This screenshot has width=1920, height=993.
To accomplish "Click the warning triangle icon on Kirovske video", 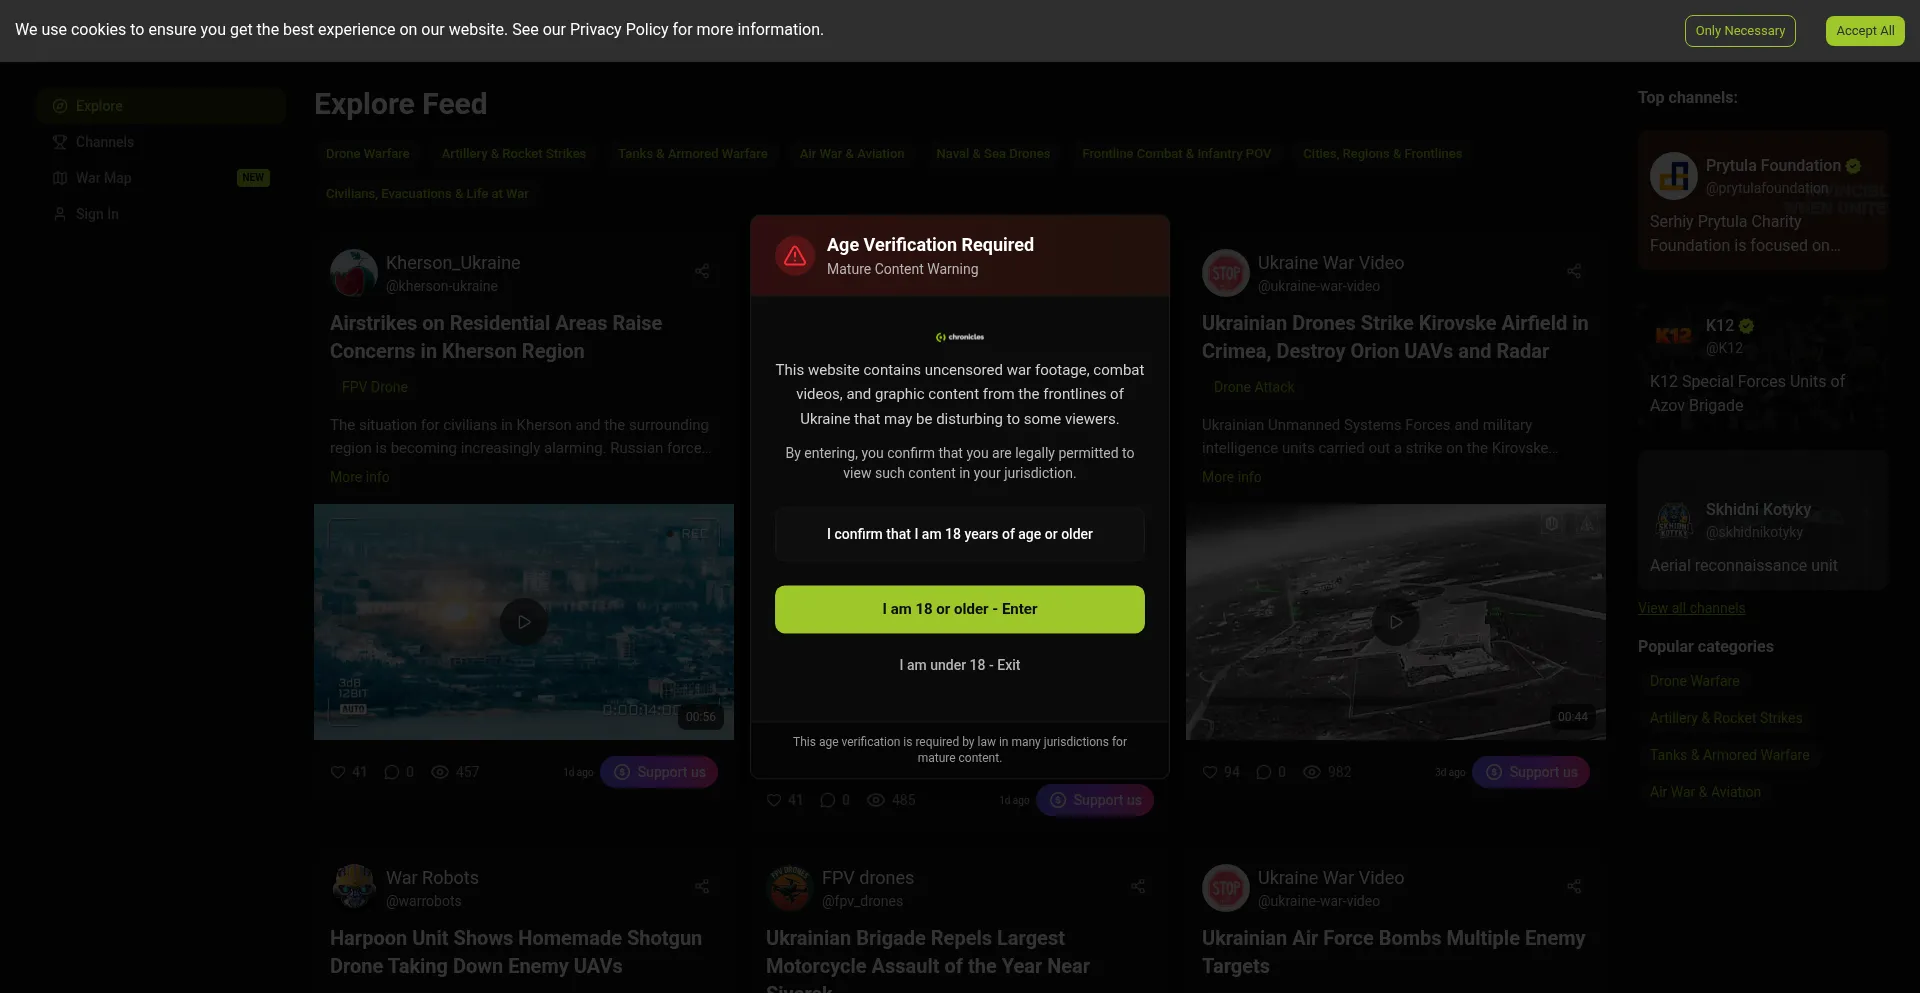I will 1586,524.
